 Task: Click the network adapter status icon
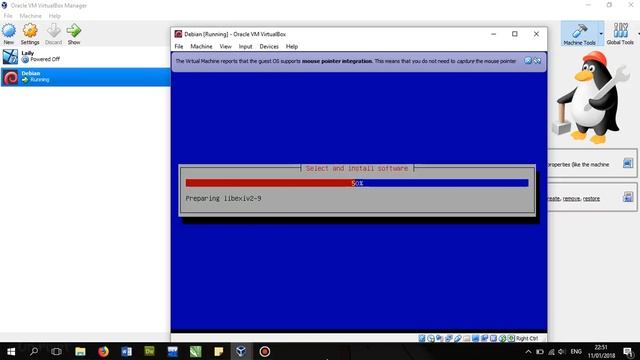click(449, 338)
